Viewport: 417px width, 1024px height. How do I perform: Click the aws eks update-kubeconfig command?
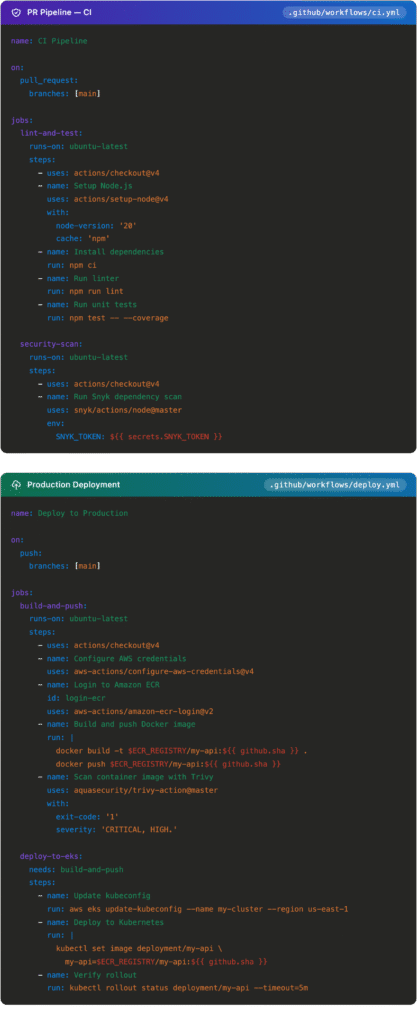(209, 909)
